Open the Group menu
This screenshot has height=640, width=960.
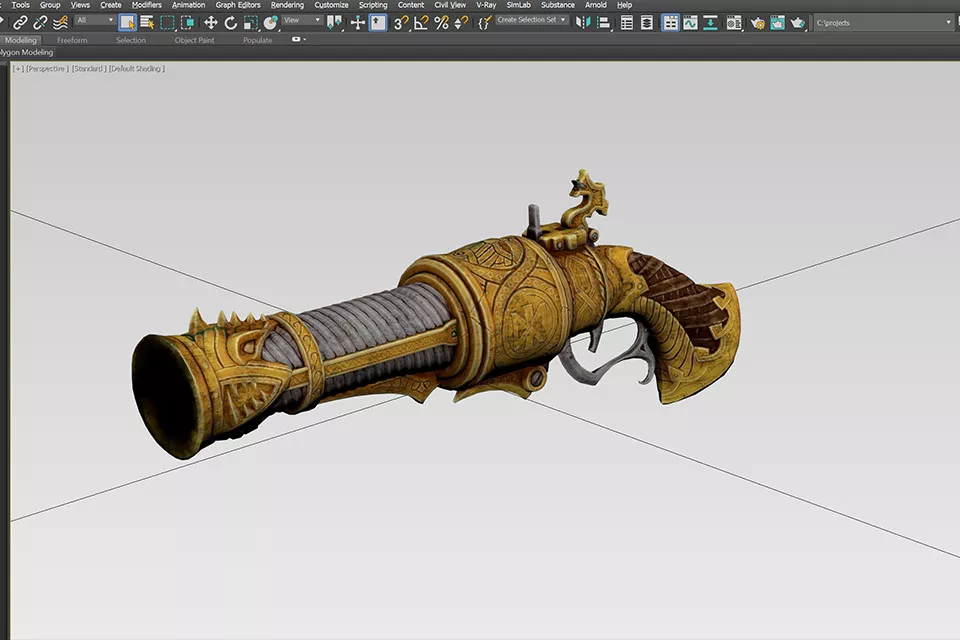tap(50, 5)
